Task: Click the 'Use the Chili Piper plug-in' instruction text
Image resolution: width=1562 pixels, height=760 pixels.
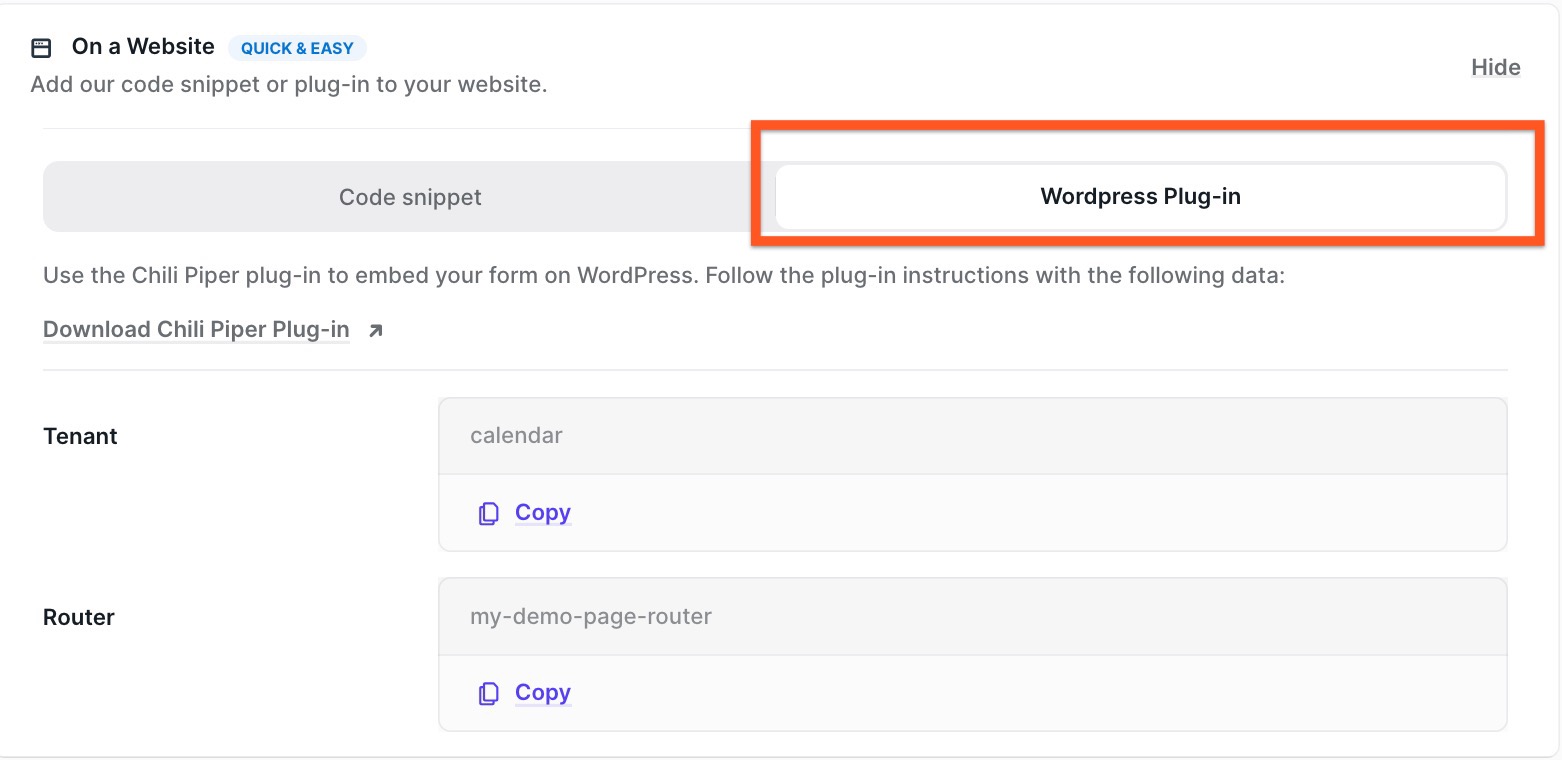Action: (x=663, y=275)
